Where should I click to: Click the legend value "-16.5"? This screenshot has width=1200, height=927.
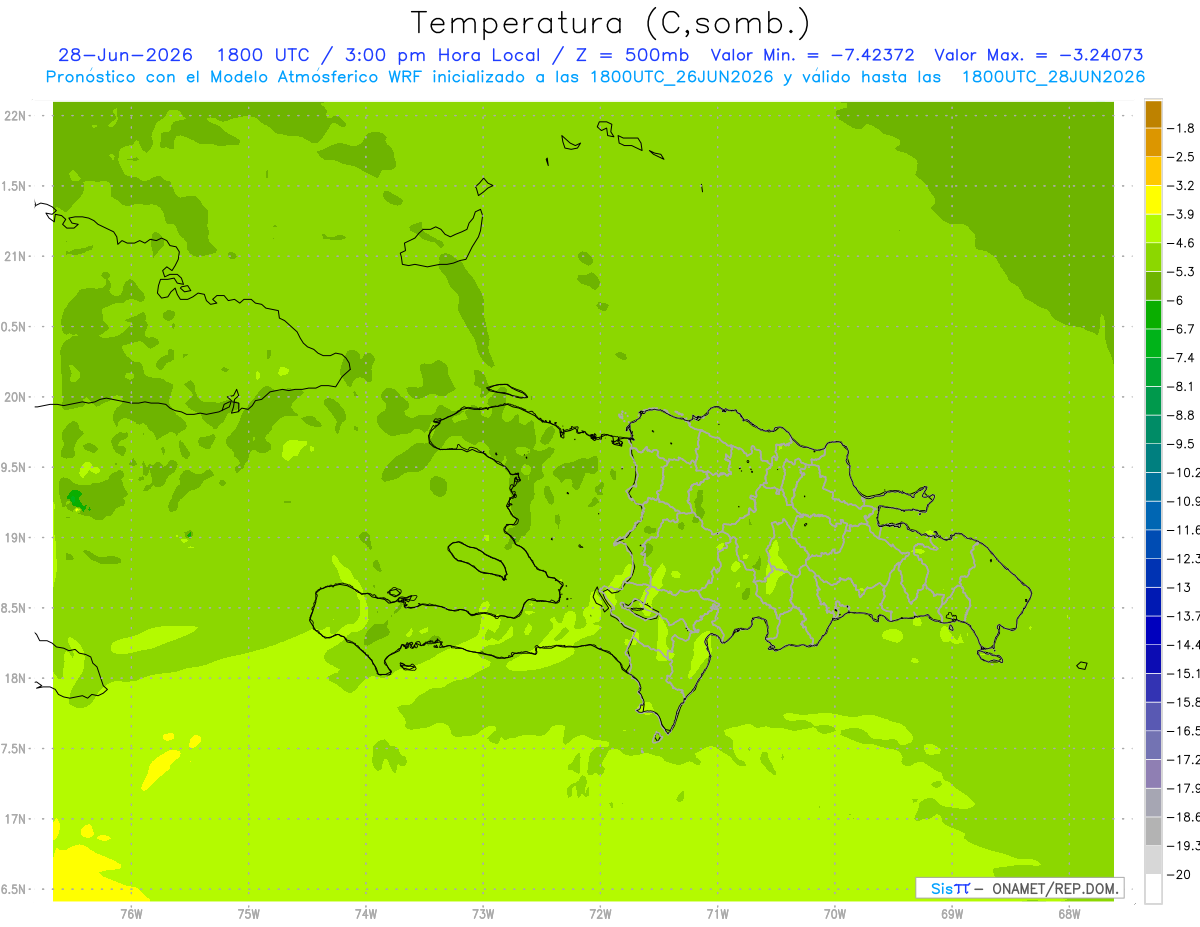tap(1184, 731)
